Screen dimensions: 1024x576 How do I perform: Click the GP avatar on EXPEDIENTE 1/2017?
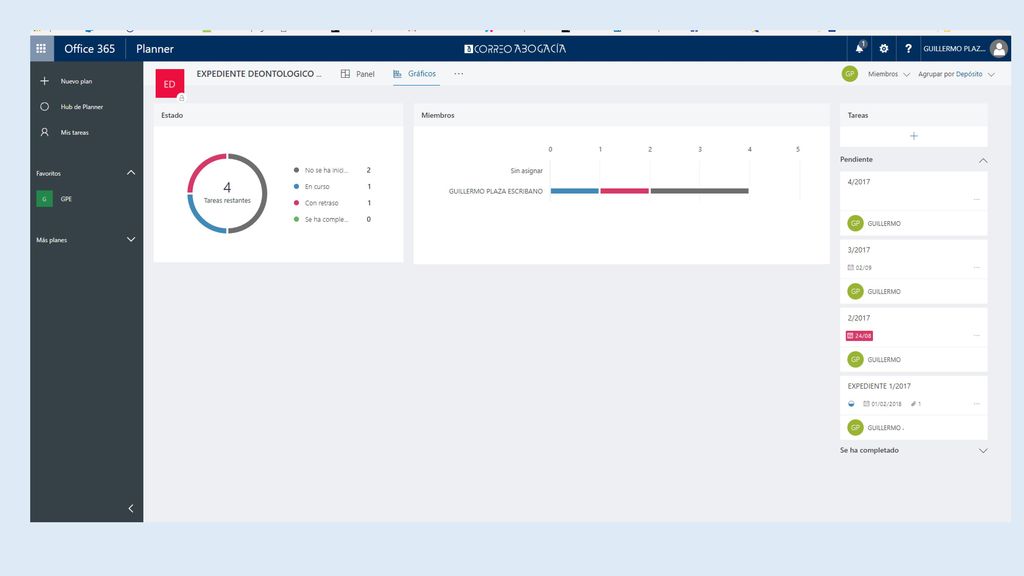pos(856,427)
